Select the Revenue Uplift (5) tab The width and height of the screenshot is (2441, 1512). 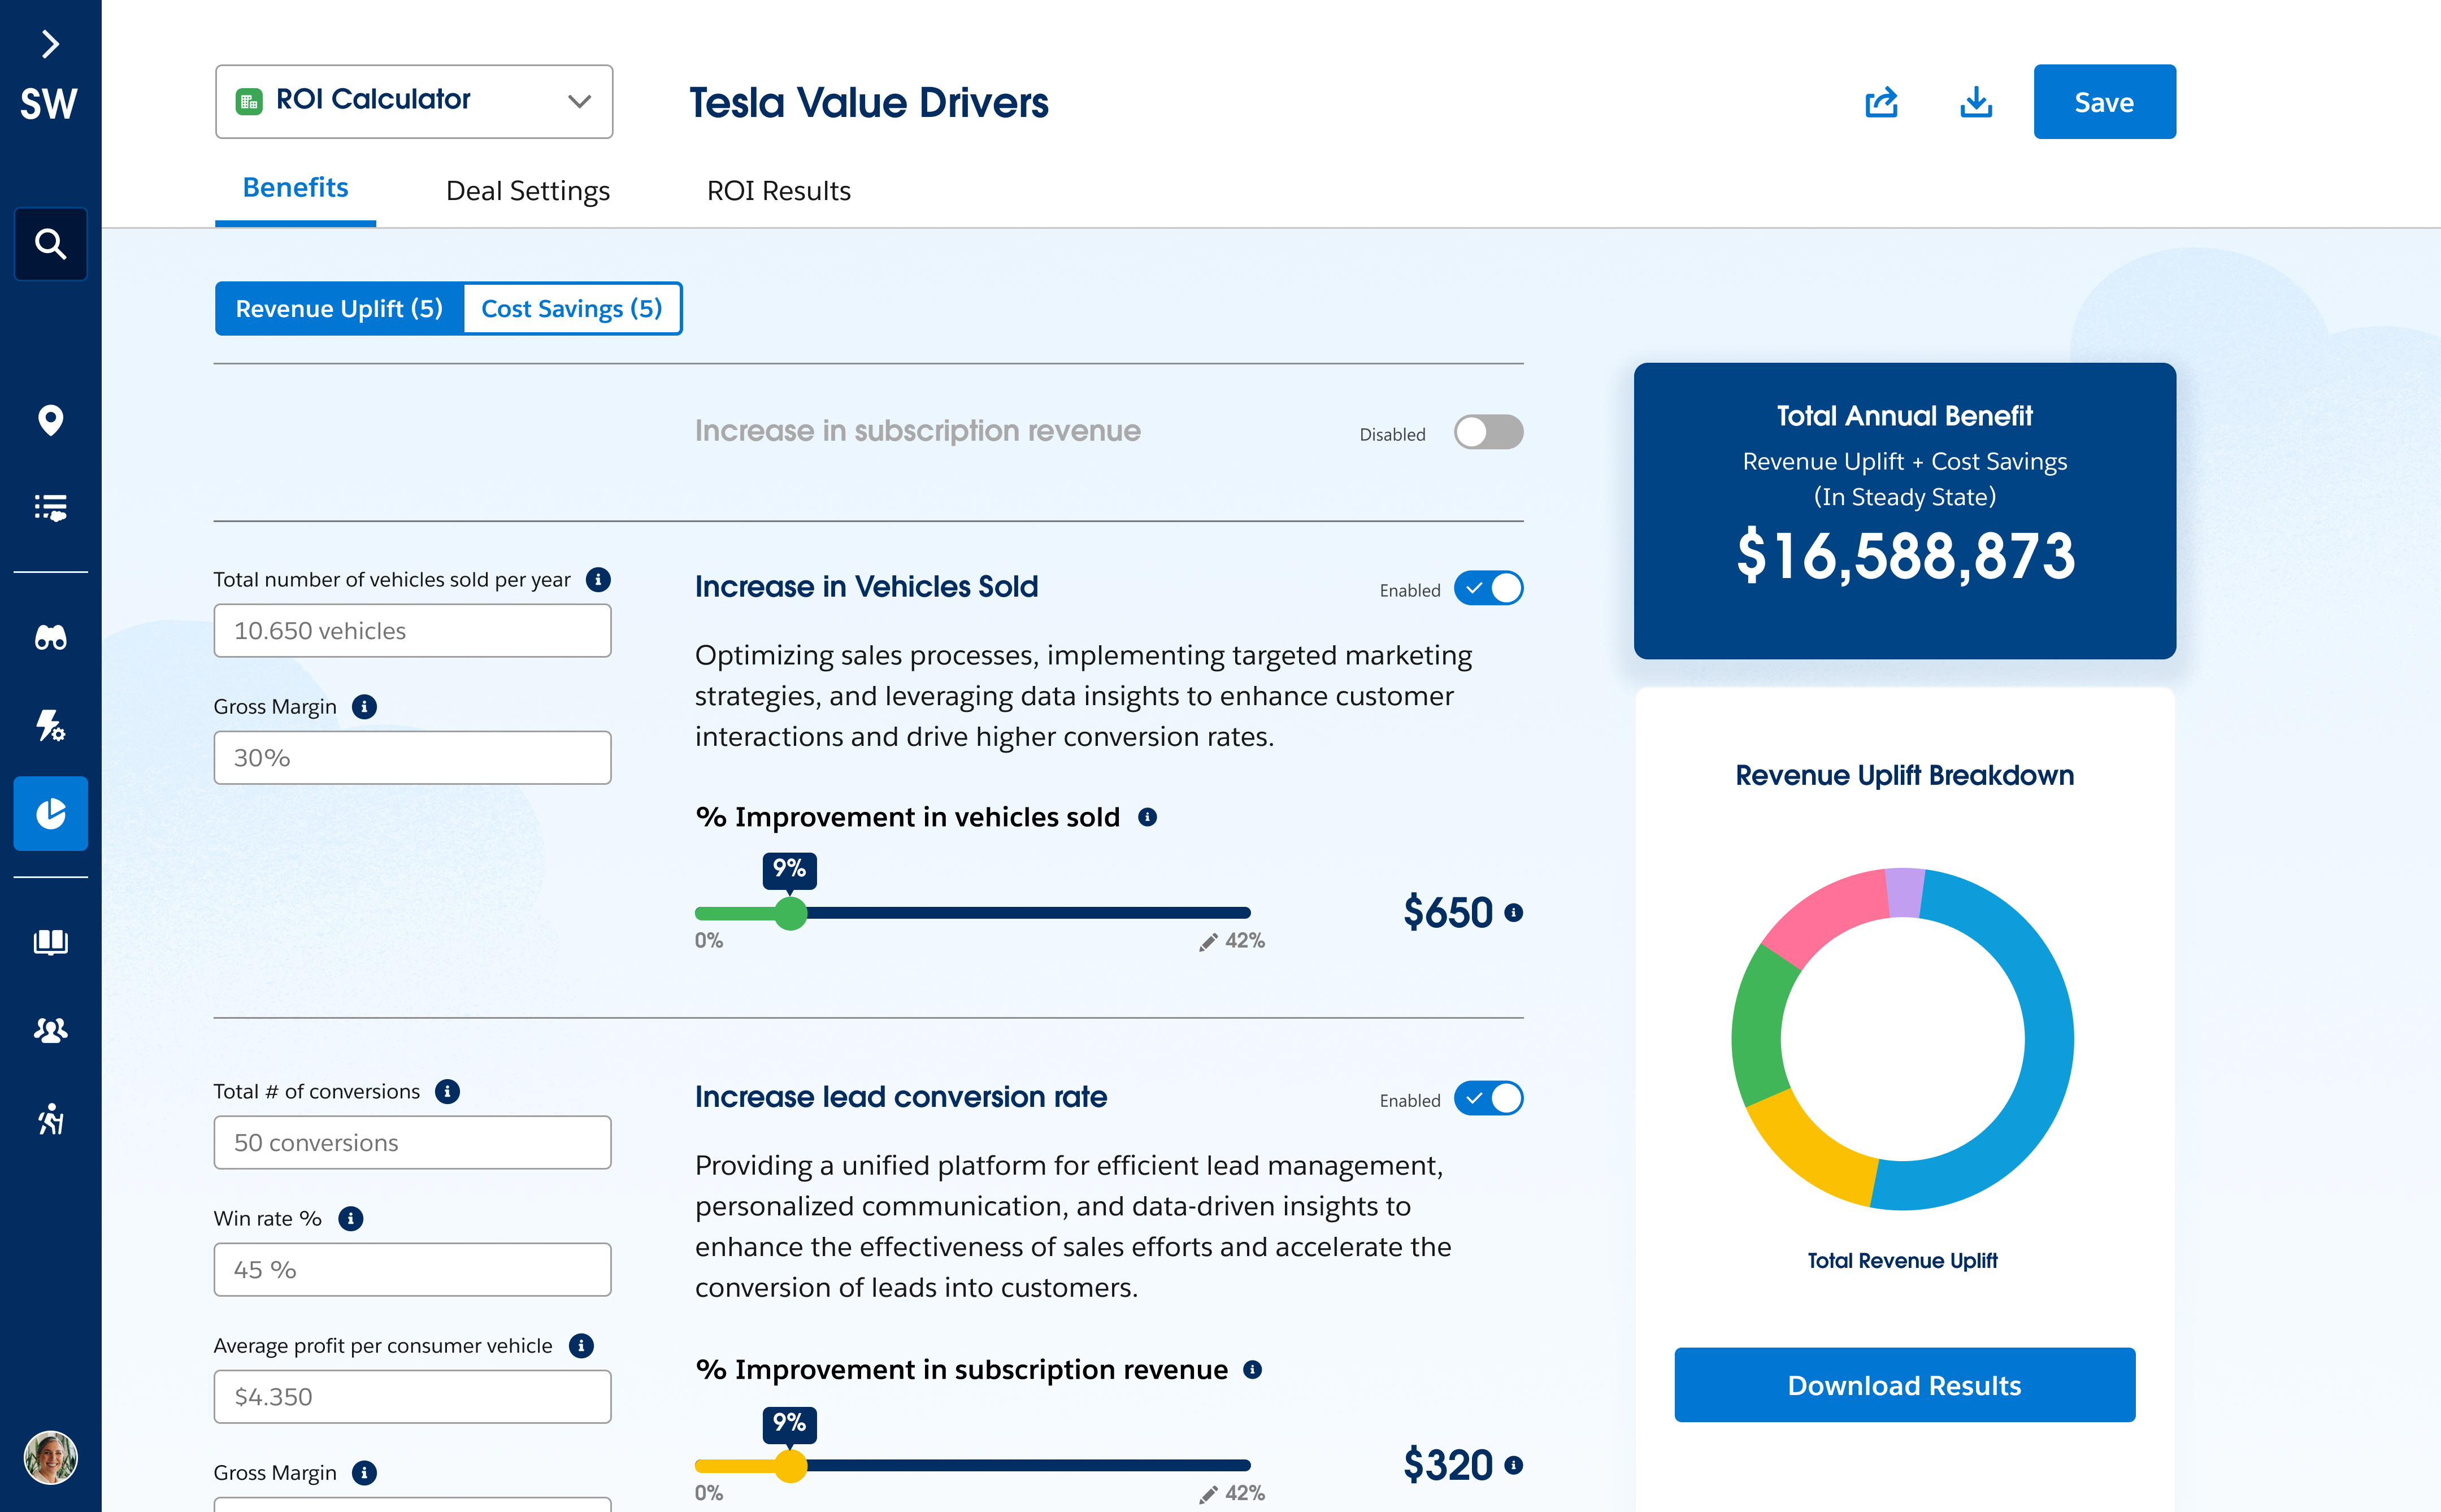pyautogui.click(x=339, y=308)
